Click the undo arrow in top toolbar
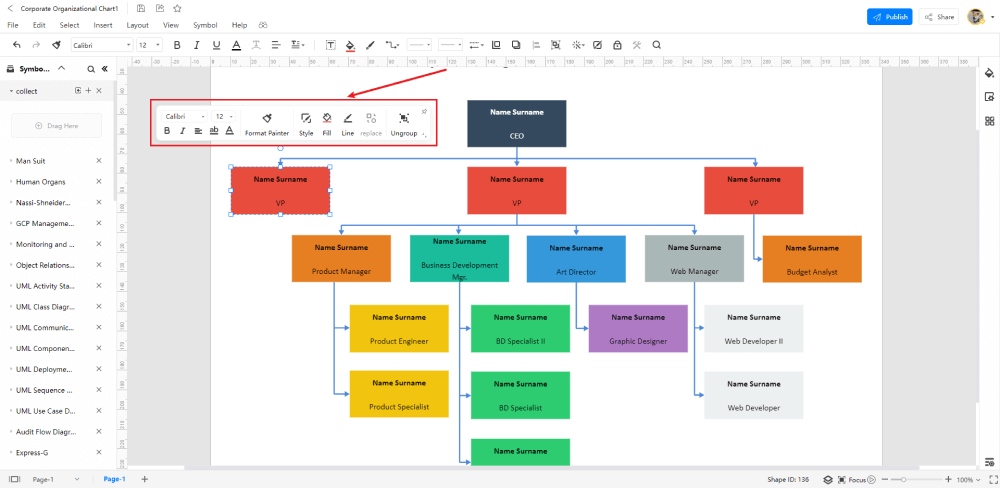 17,45
